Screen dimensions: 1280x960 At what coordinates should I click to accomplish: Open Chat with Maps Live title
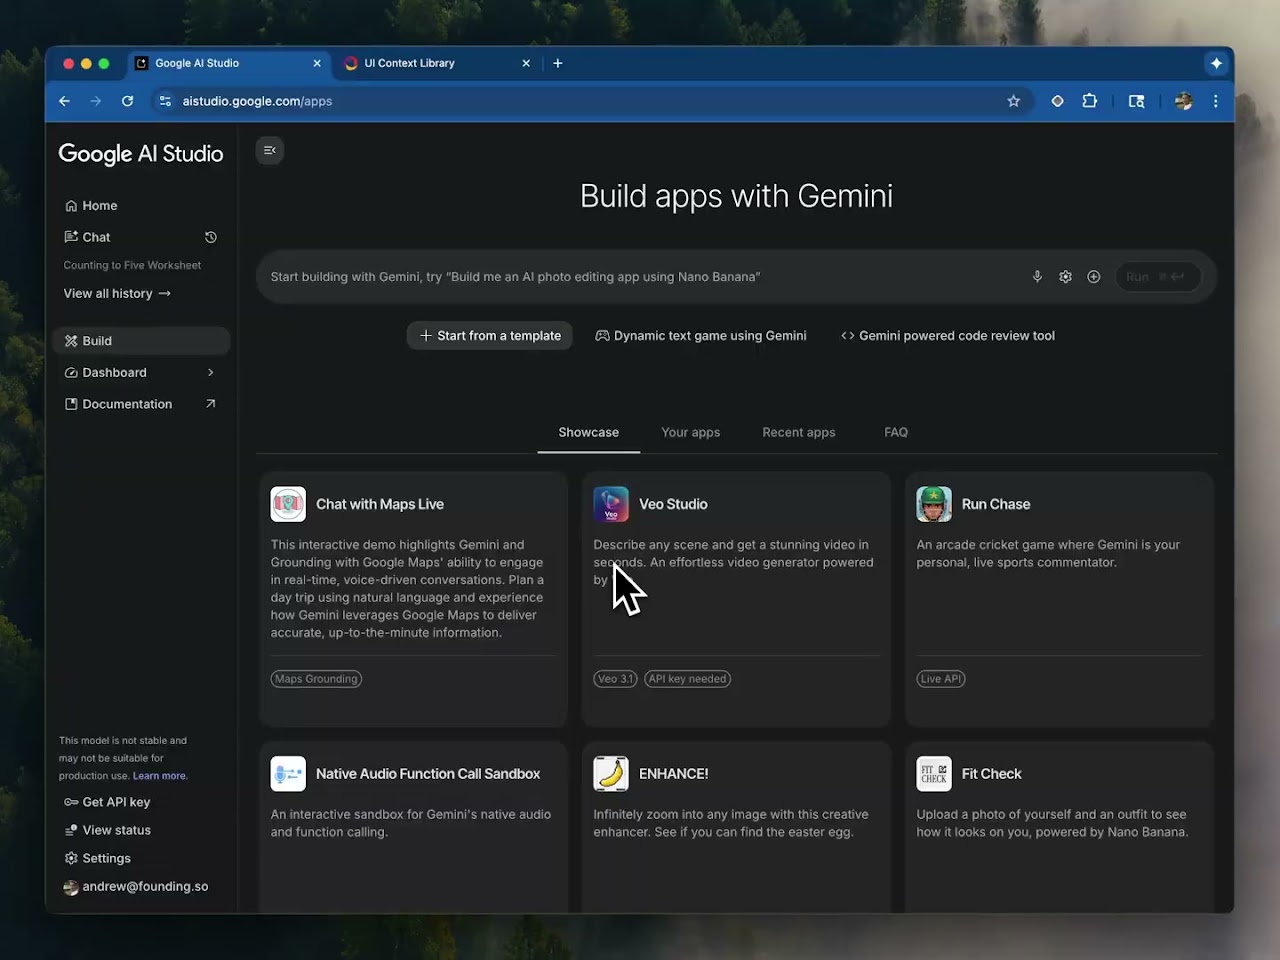(380, 504)
